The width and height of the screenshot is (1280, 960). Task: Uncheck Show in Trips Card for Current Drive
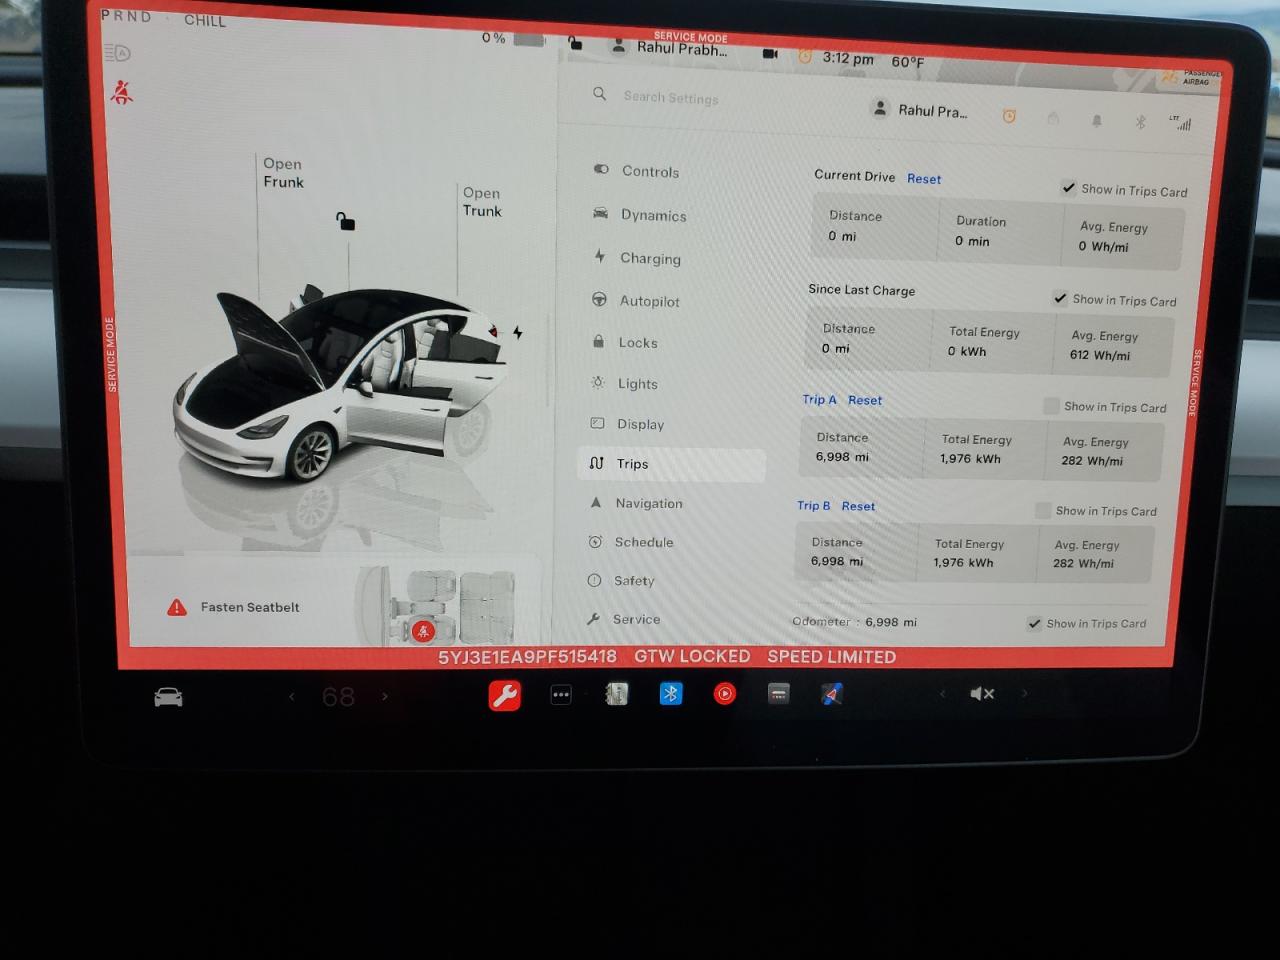[x=1068, y=187]
